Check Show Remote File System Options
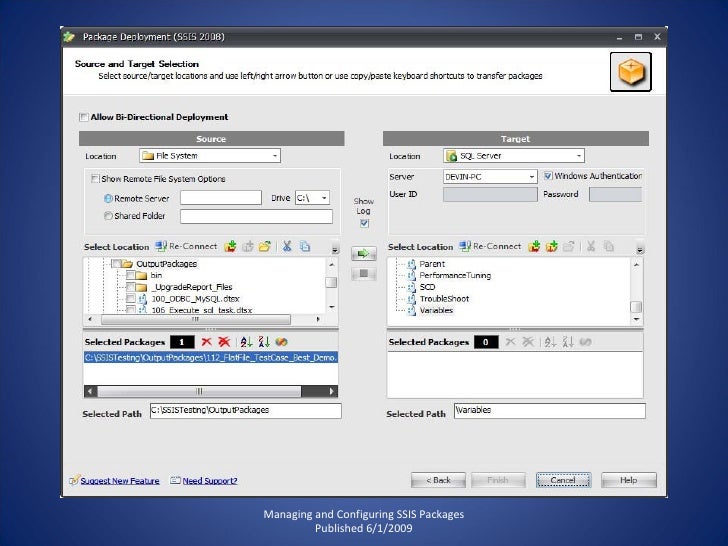Image resolution: width=728 pixels, height=546 pixels. [x=95, y=179]
